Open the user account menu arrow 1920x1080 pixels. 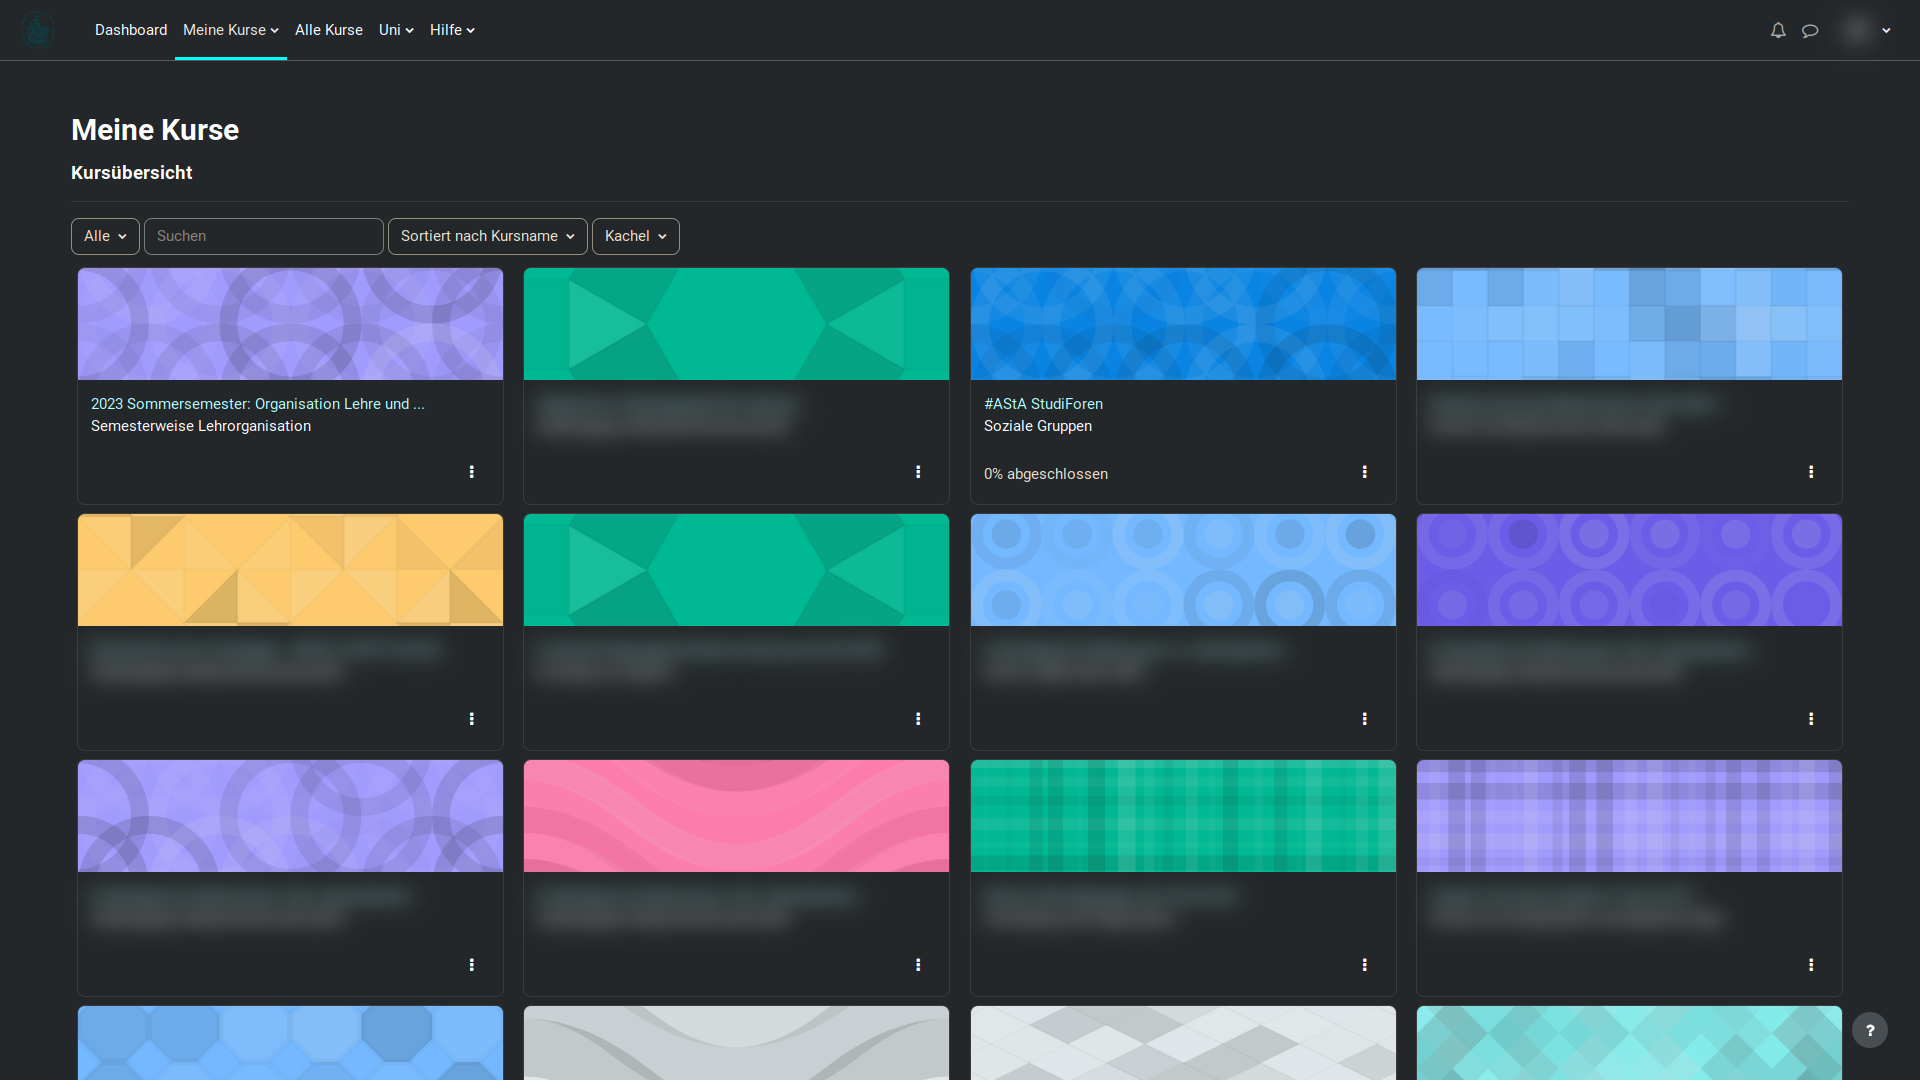(x=1886, y=30)
